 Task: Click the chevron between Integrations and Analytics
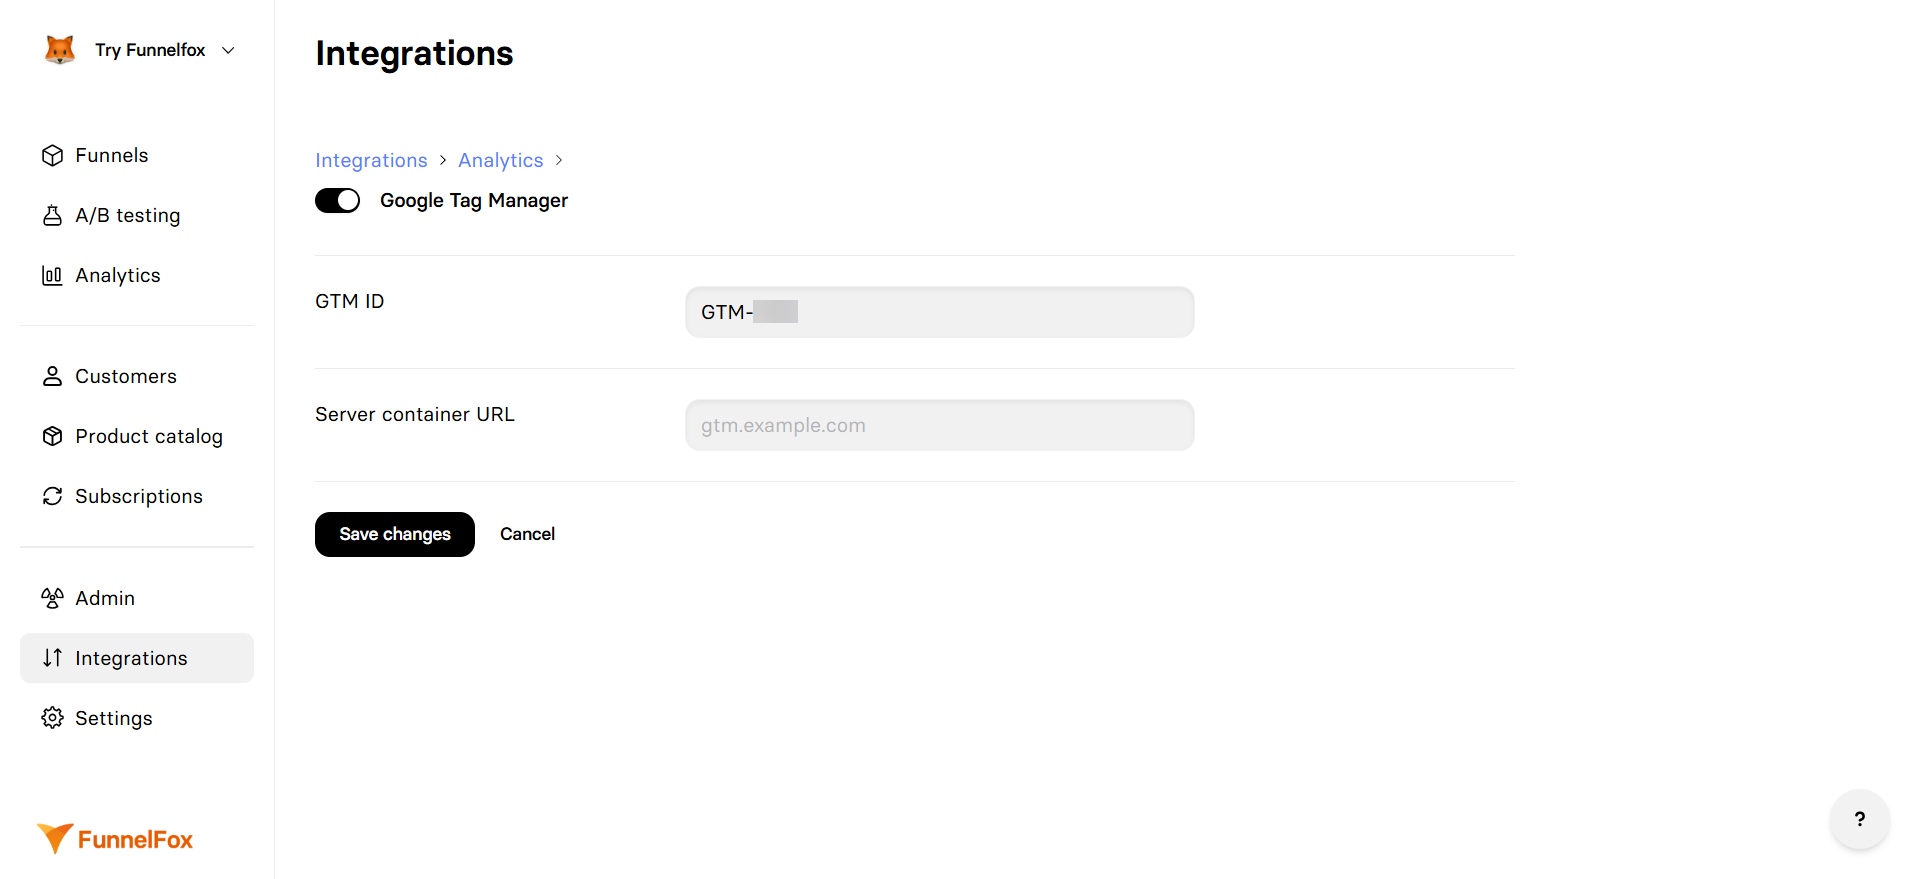pyautogui.click(x=441, y=160)
